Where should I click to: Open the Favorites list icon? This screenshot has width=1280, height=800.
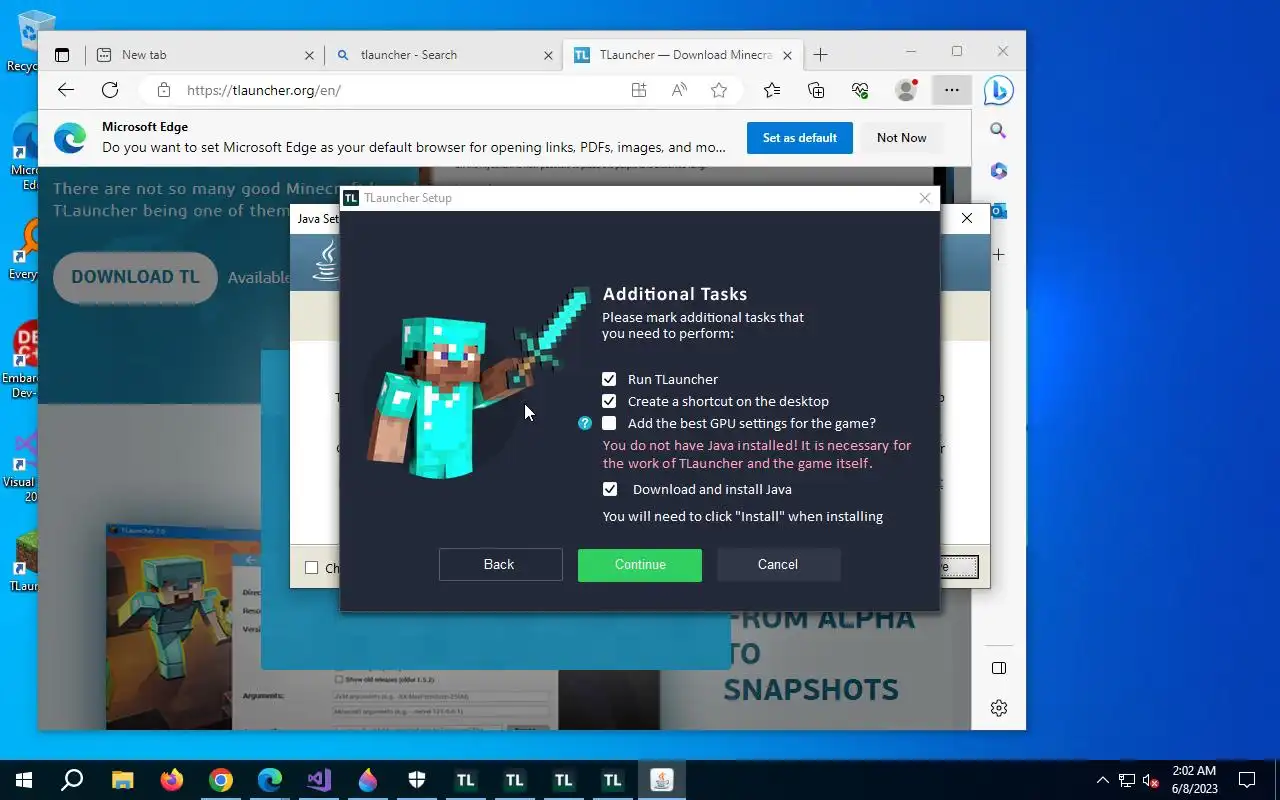[772, 90]
